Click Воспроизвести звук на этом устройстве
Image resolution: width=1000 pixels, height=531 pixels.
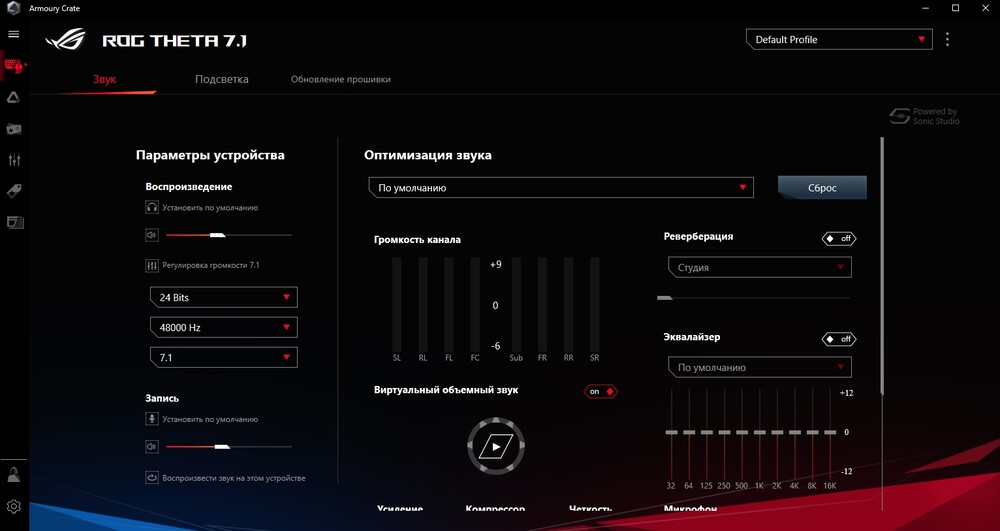[x=233, y=477]
